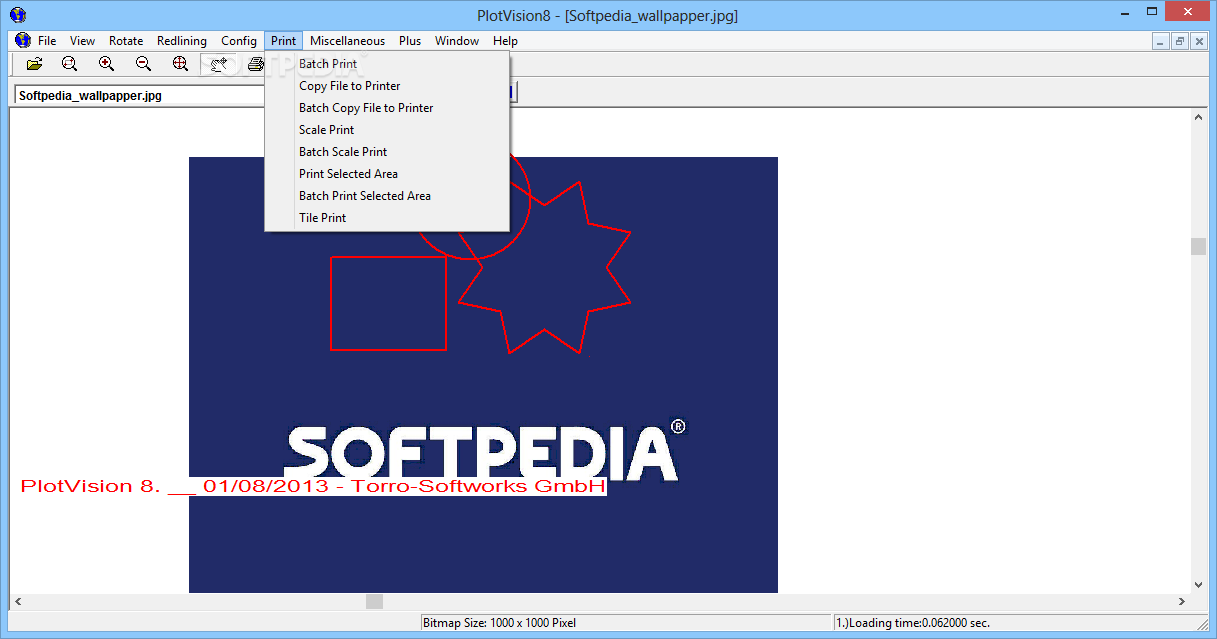Click the vertical scrollbar thumb
This screenshot has height=639, width=1217.
tap(1198, 247)
